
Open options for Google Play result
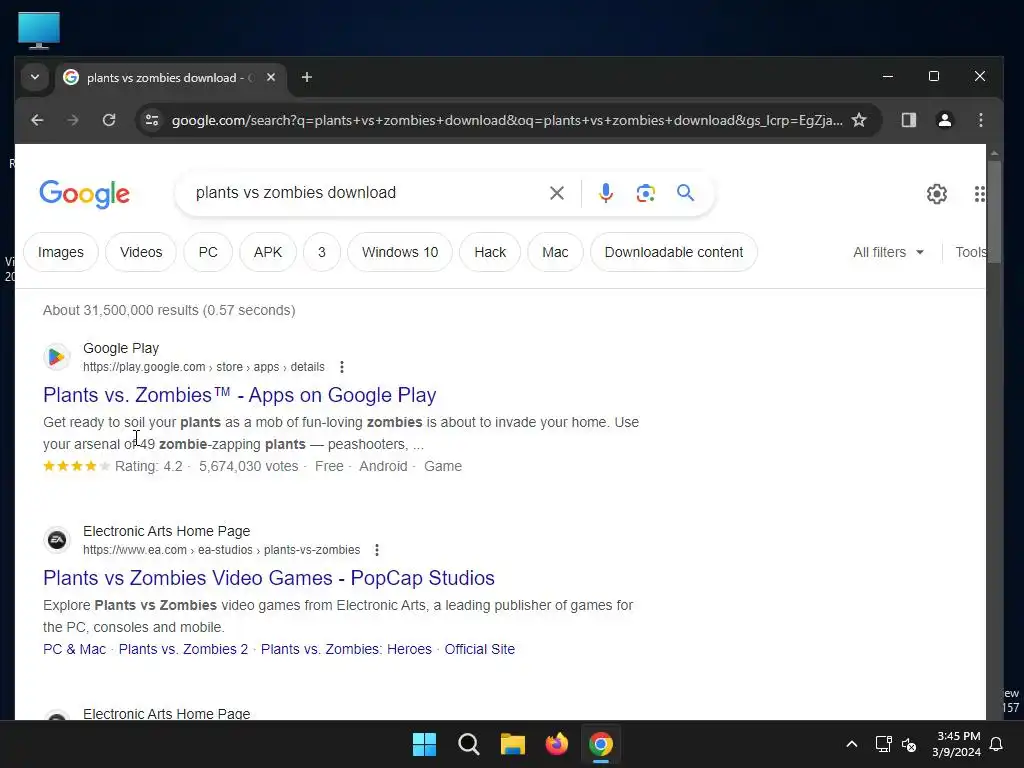click(342, 367)
